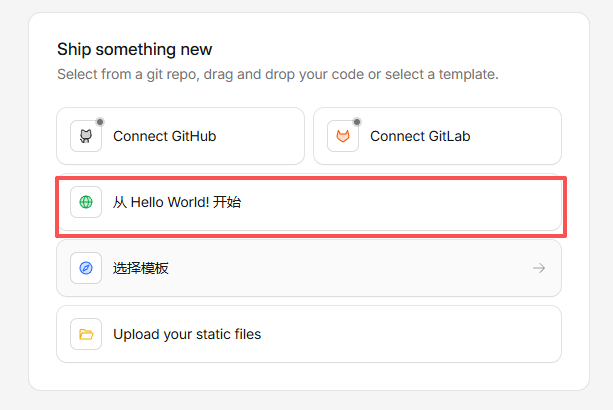
Task: Click the 'Connect GitLab' label text
Action: pyautogui.click(x=420, y=136)
